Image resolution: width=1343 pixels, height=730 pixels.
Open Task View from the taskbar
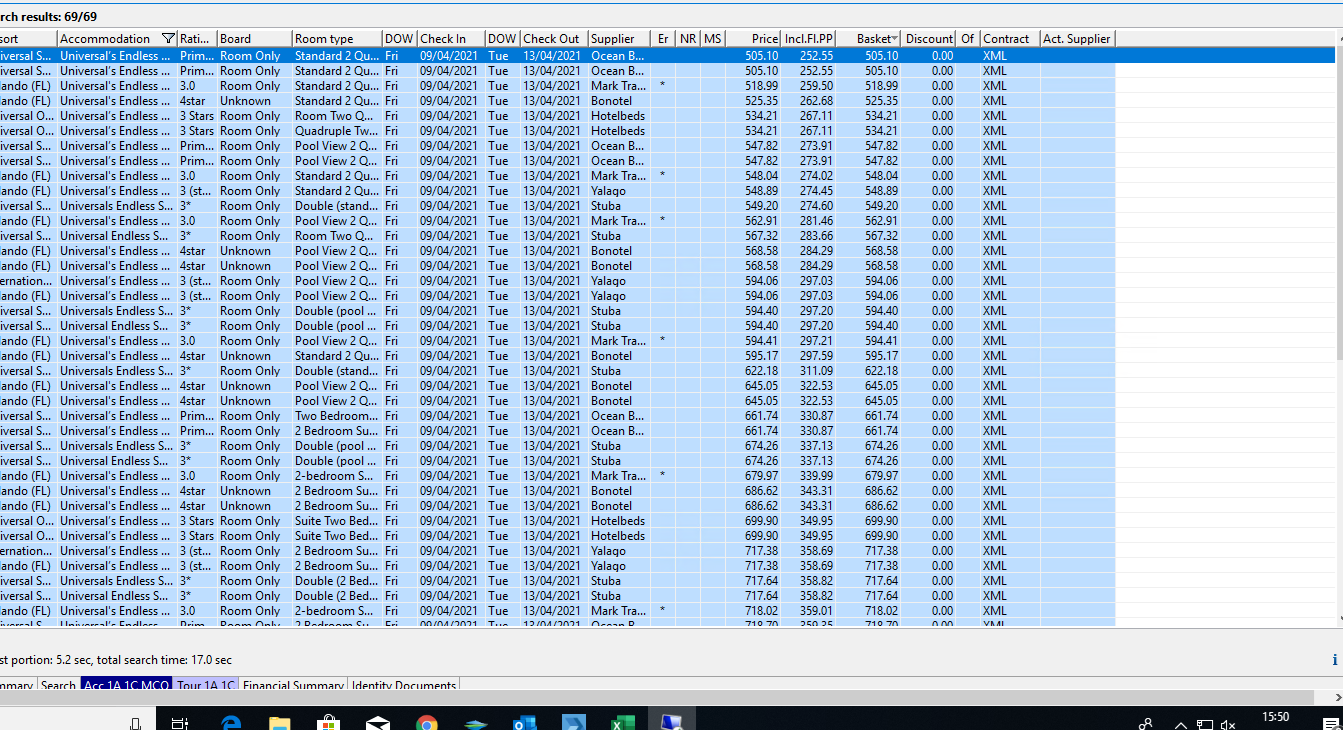tap(180, 722)
